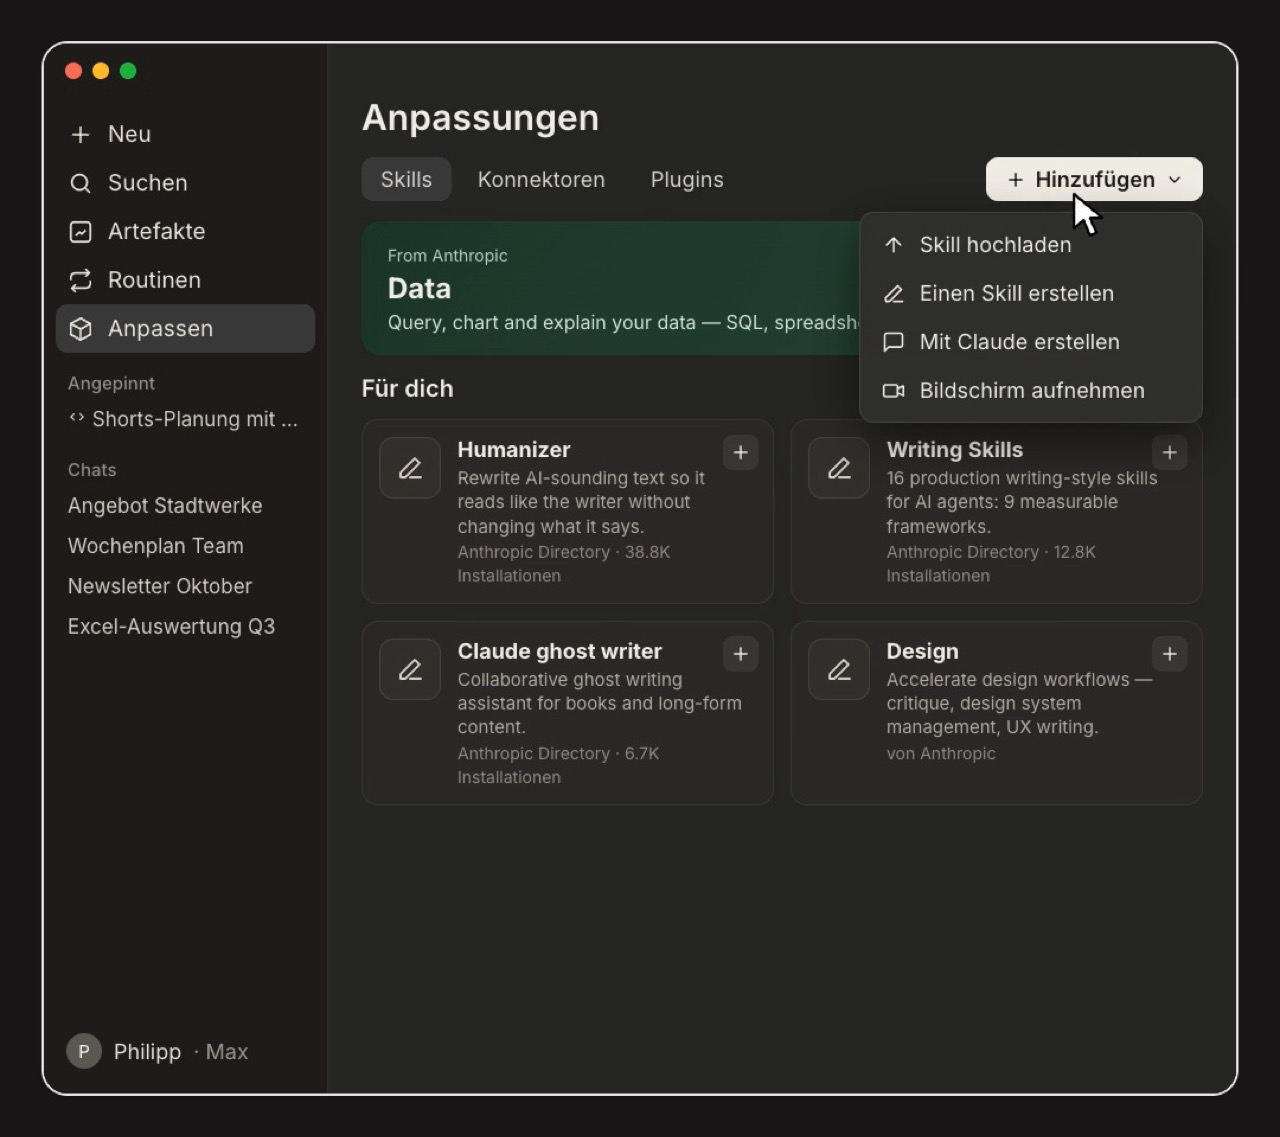Screen dimensions: 1280x1137
Task: Click the P avatar for Philipp
Action: click(x=84, y=1051)
